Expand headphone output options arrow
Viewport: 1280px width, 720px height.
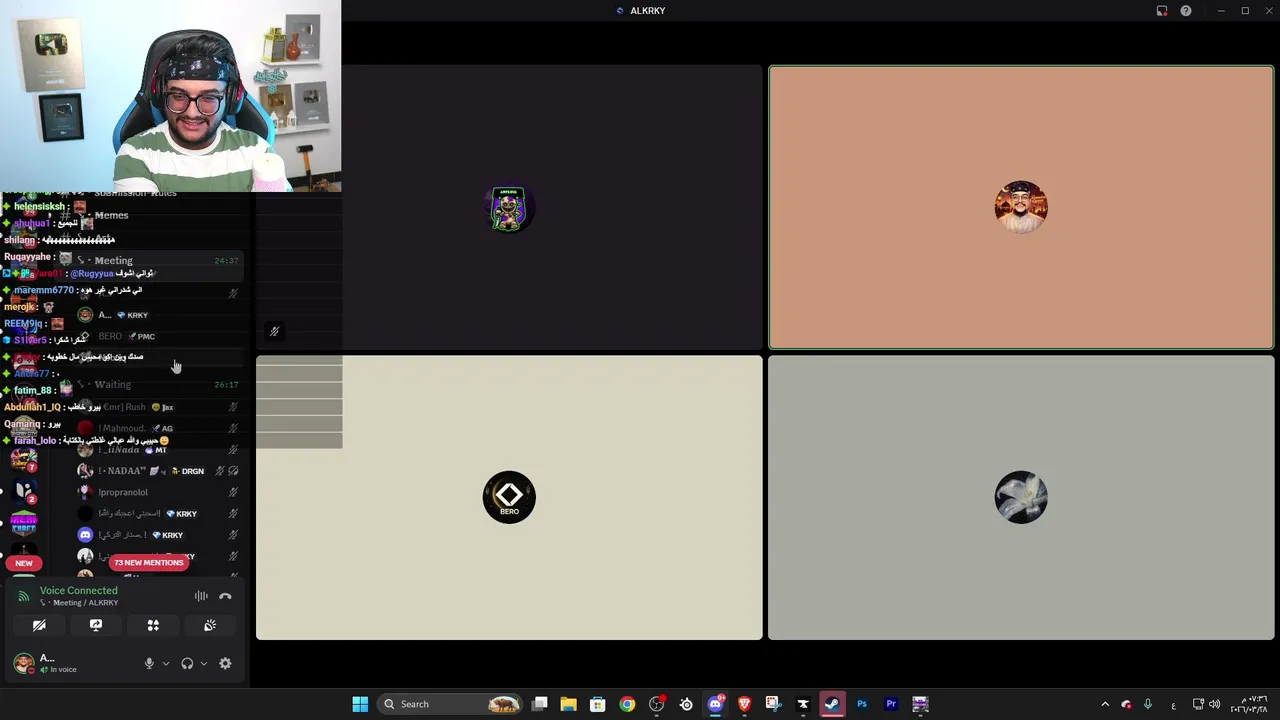pyautogui.click(x=204, y=663)
